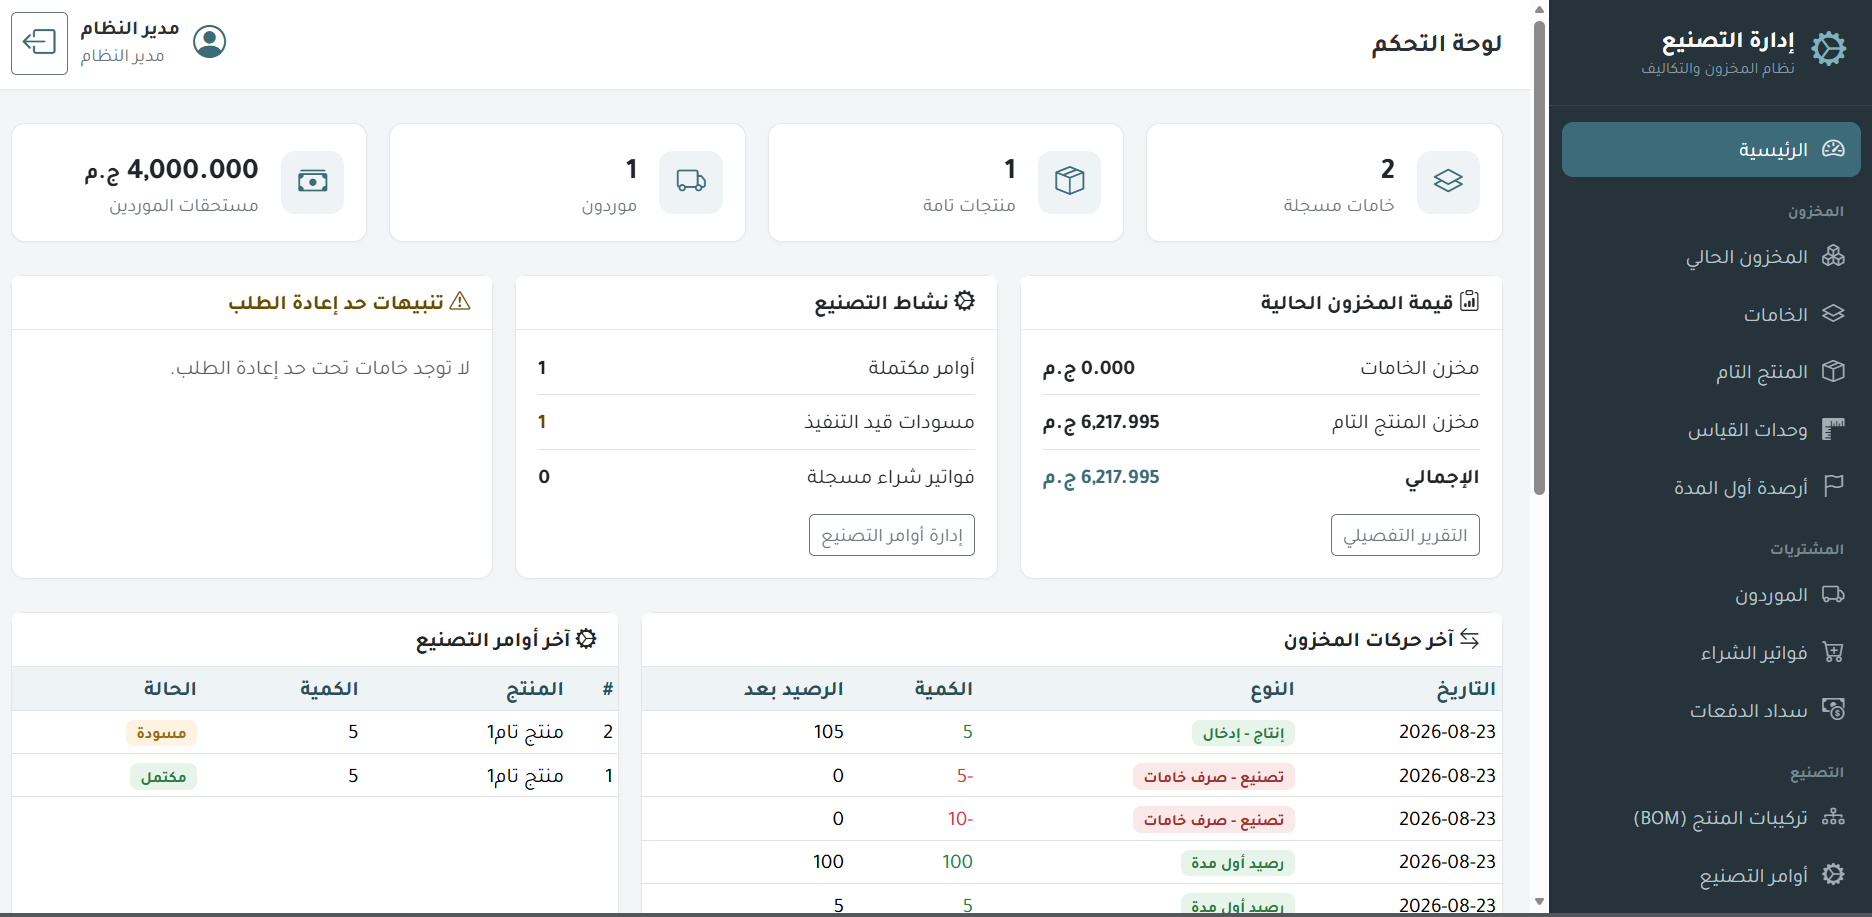This screenshot has height=917, width=1872.
Task: Click the رصيد أول مدة badge with quantity 100
Action: (x=1238, y=863)
